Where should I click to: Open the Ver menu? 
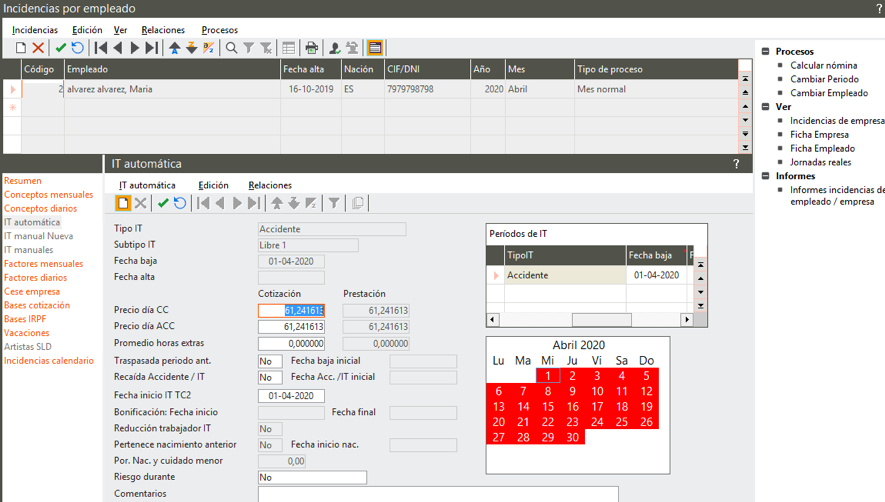pyautogui.click(x=120, y=30)
